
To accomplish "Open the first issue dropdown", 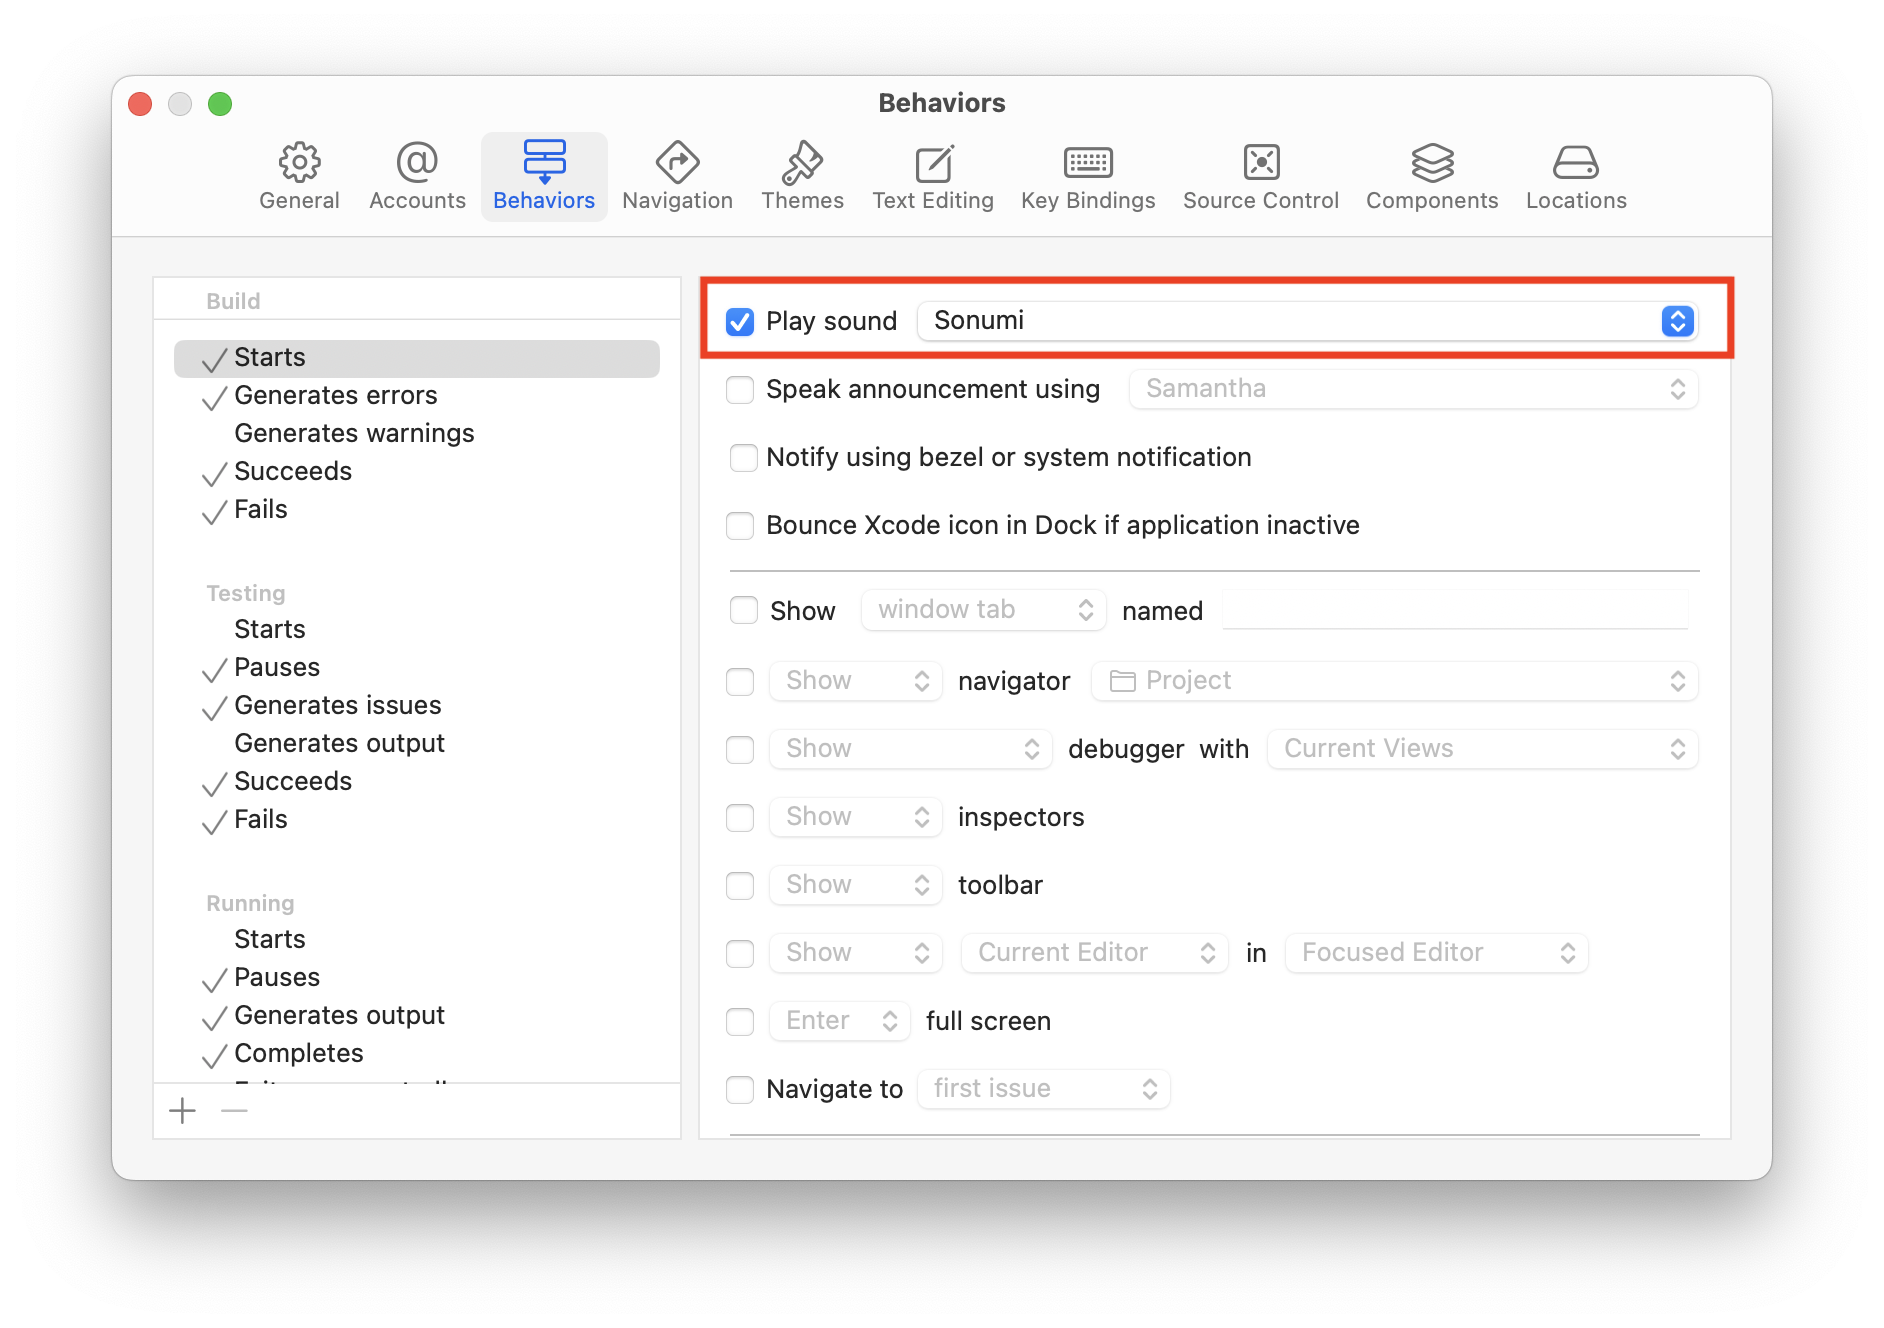I will tap(1043, 1089).
